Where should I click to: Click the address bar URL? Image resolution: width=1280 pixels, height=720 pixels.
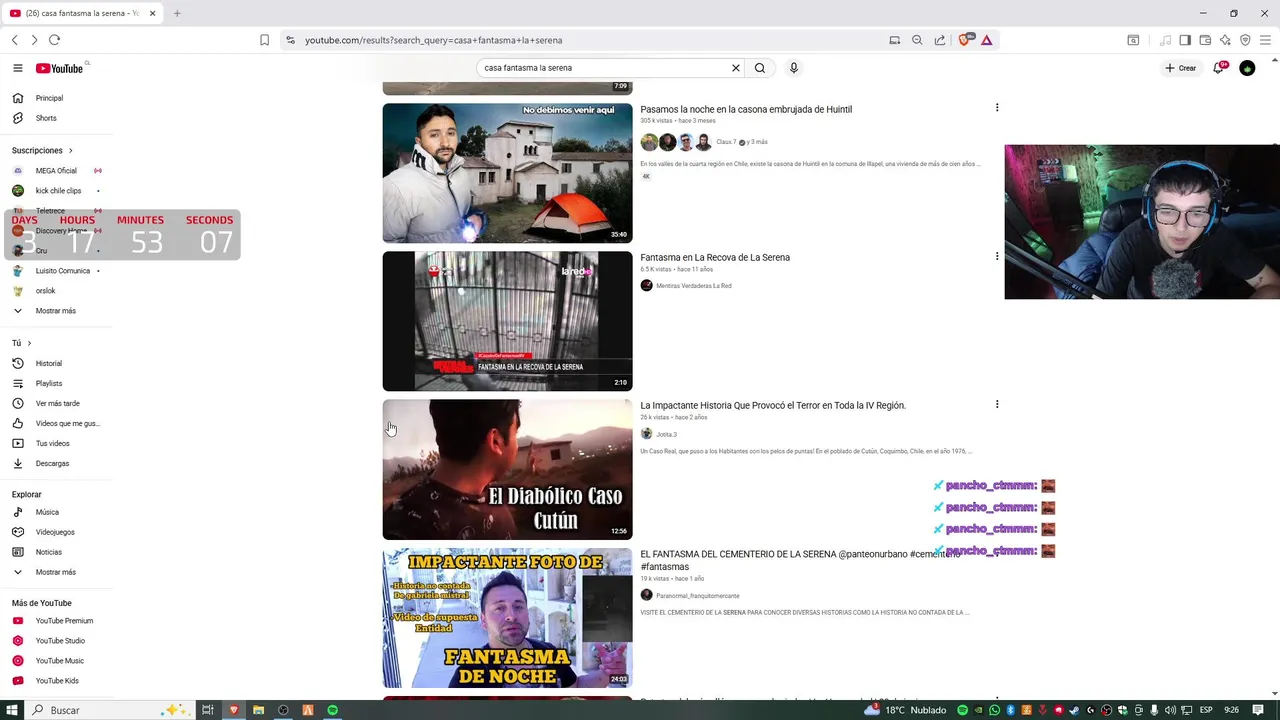tap(434, 40)
